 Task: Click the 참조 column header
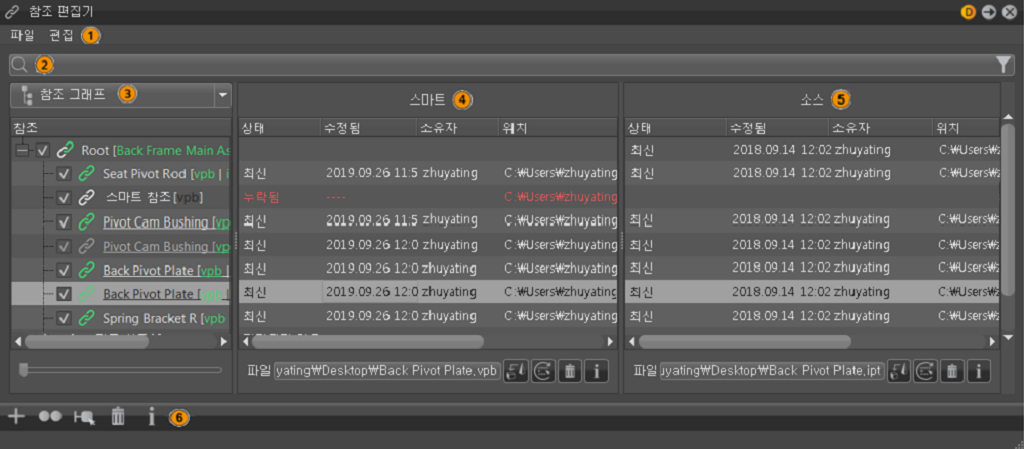click(x=121, y=127)
